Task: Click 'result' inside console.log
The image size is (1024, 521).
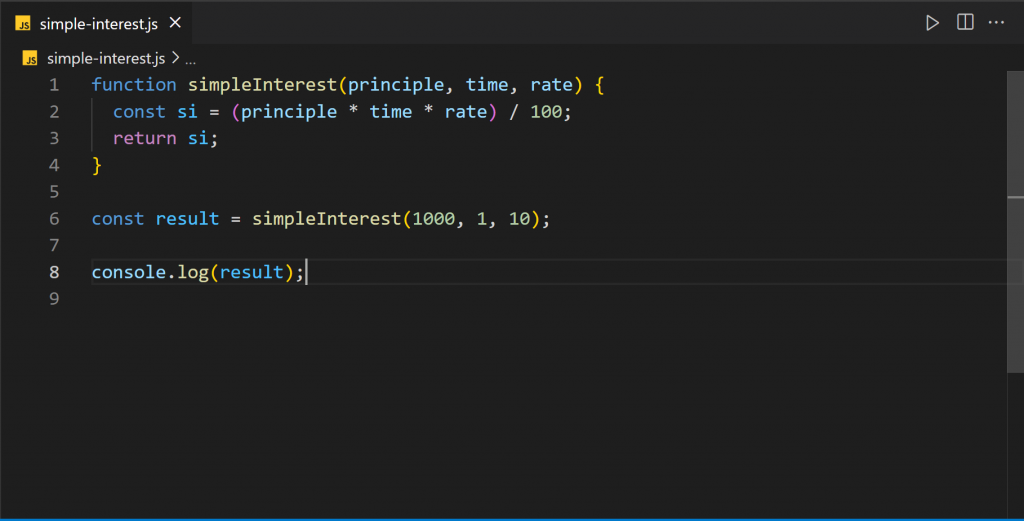Action: tap(251, 272)
